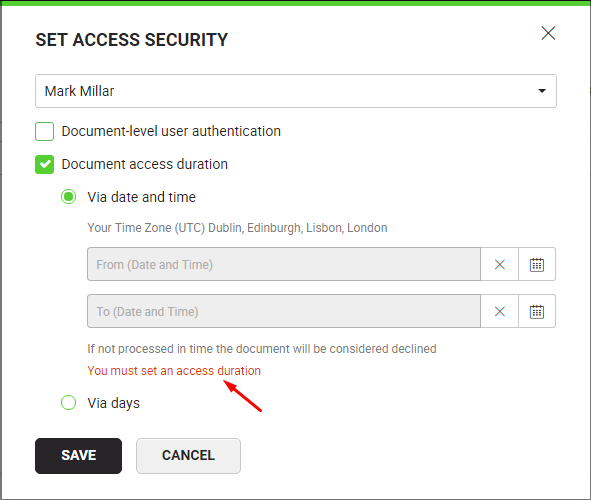
Task: Close the Set Access Security dialog
Action: pos(548,33)
